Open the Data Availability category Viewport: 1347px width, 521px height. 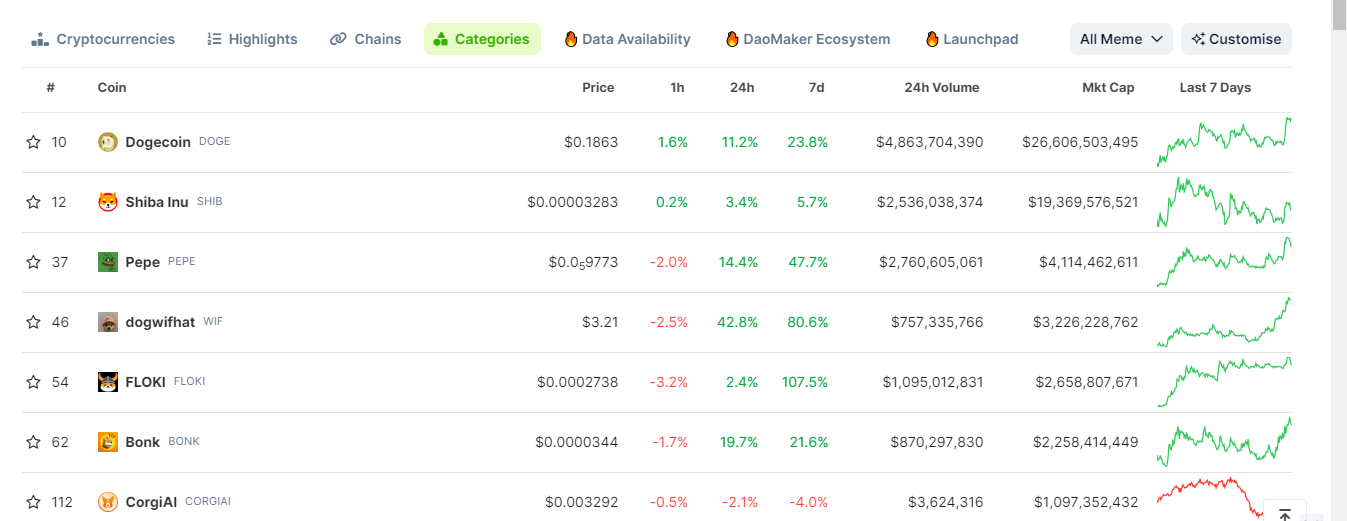coord(627,39)
